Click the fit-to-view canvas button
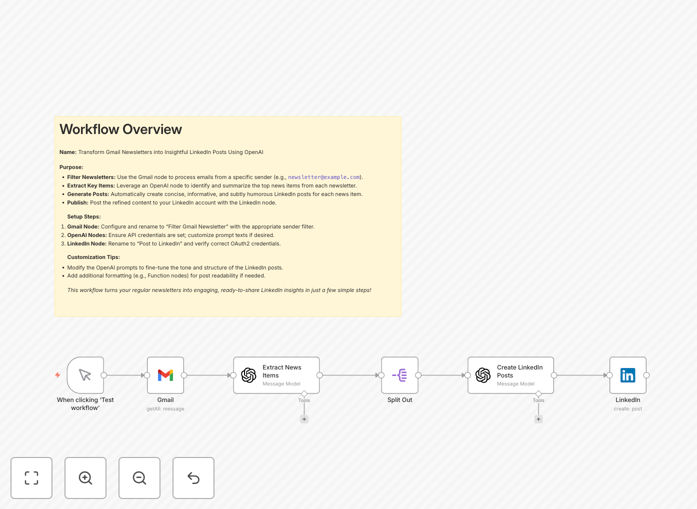The image size is (697, 509). click(x=32, y=478)
